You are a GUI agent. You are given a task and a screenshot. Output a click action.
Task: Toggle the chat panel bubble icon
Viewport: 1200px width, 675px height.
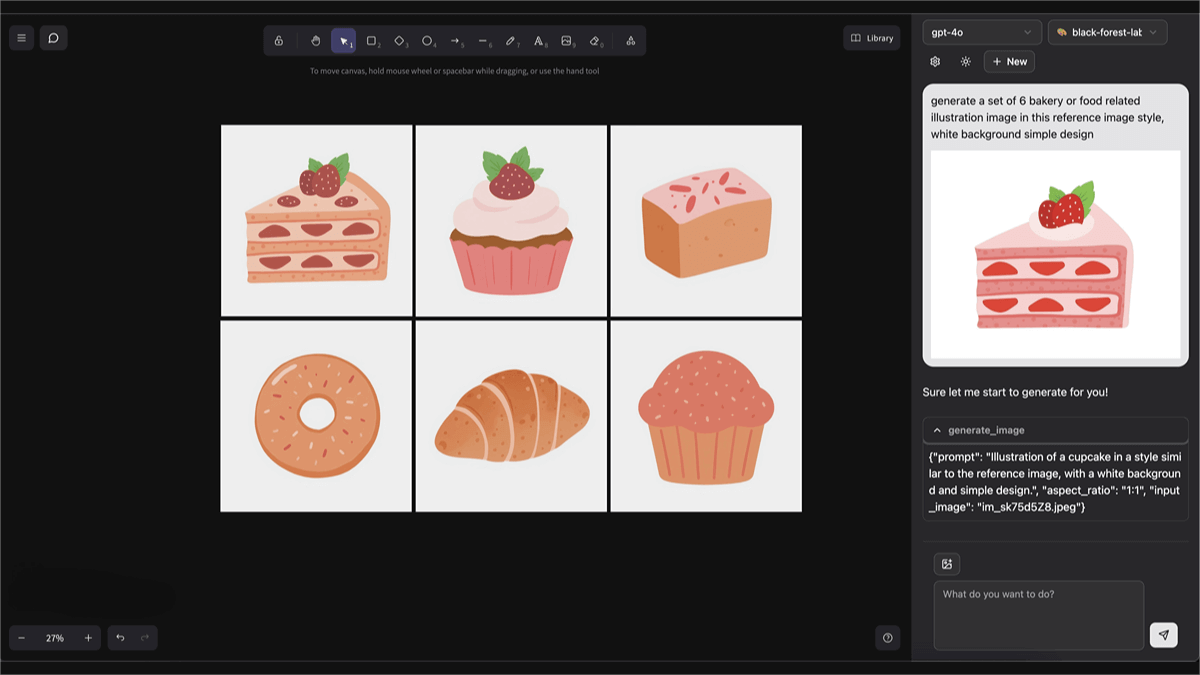tap(53, 38)
